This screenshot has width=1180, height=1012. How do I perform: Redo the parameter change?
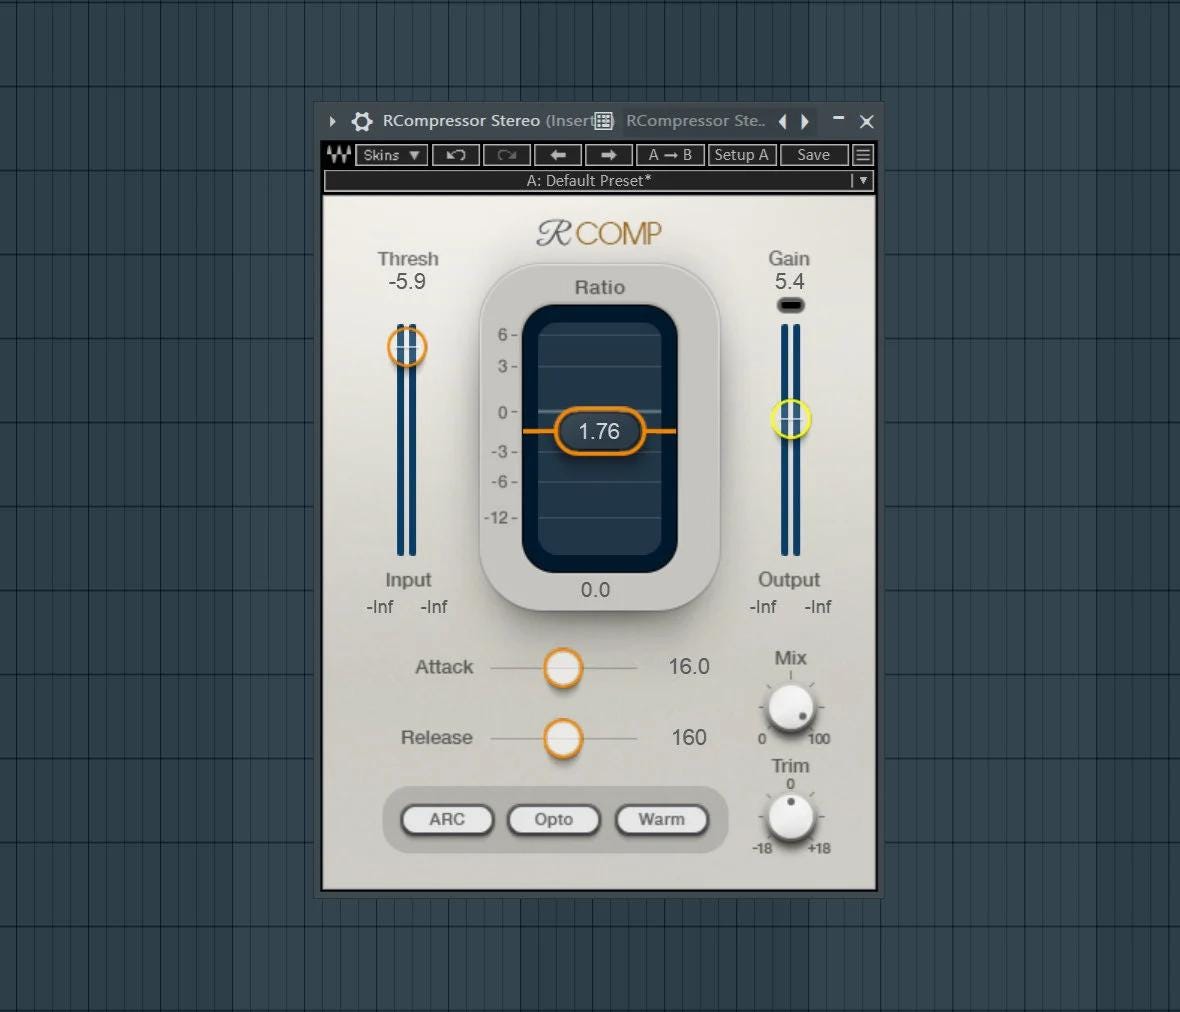click(x=506, y=155)
